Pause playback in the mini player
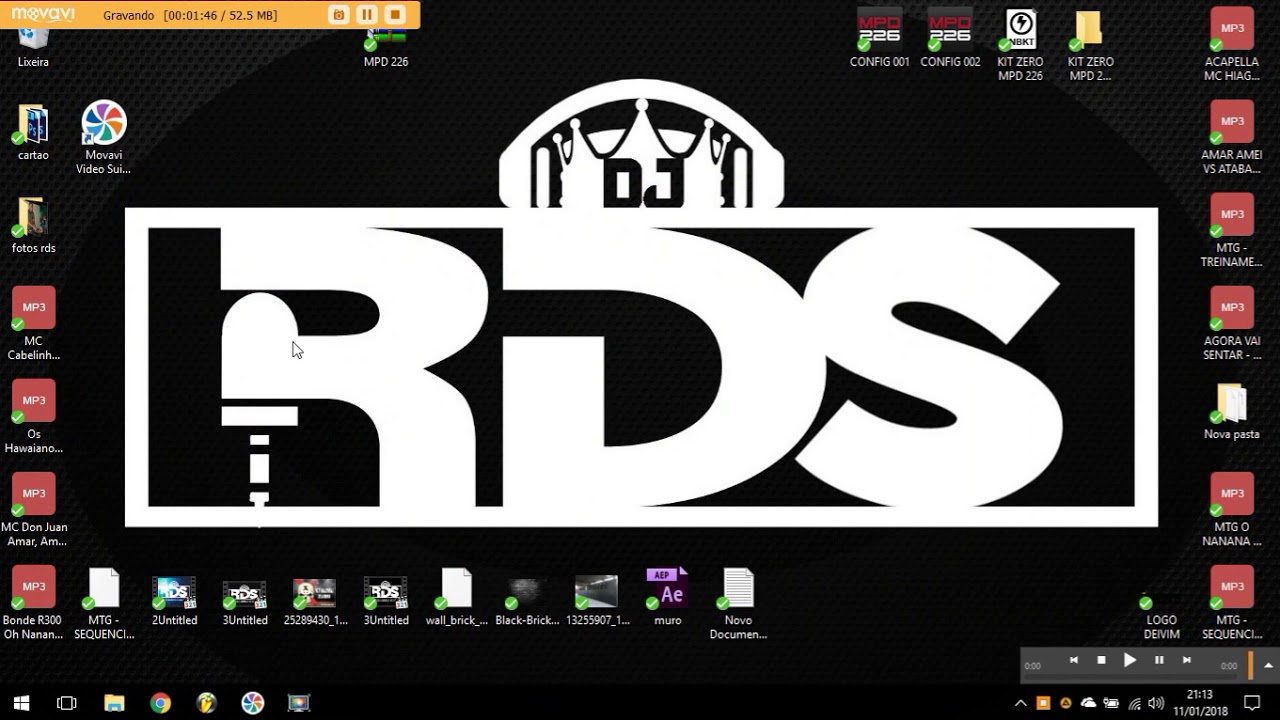Image resolution: width=1280 pixels, height=720 pixels. click(x=1159, y=660)
